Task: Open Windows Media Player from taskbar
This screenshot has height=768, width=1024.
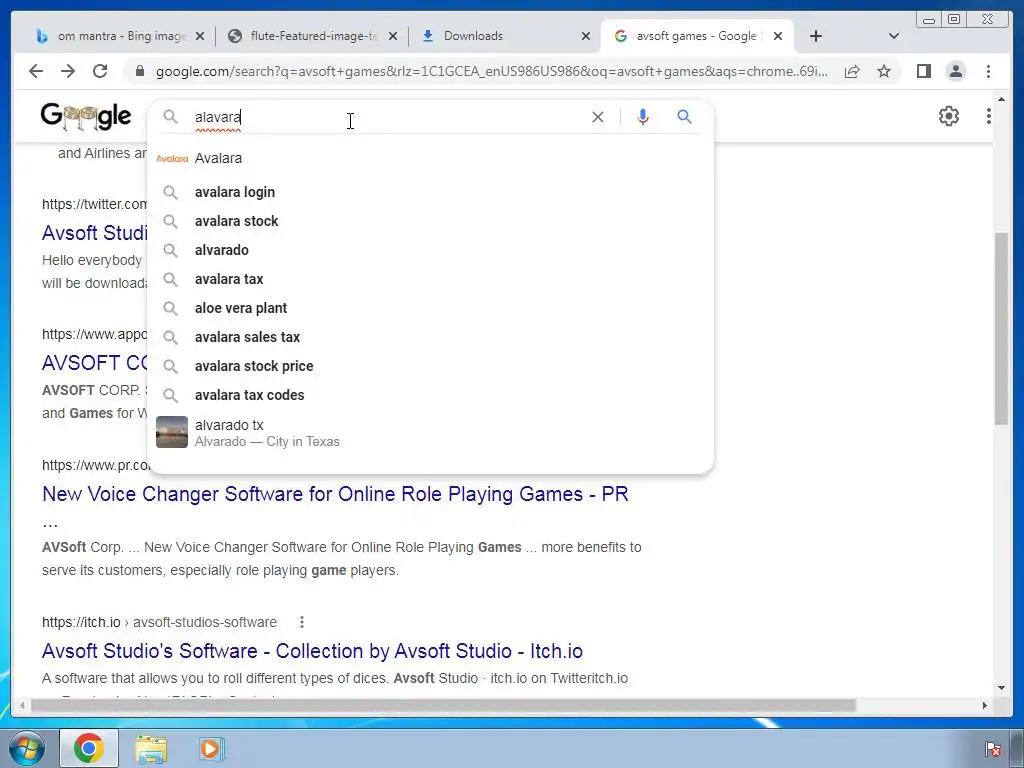Action: click(210, 748)
